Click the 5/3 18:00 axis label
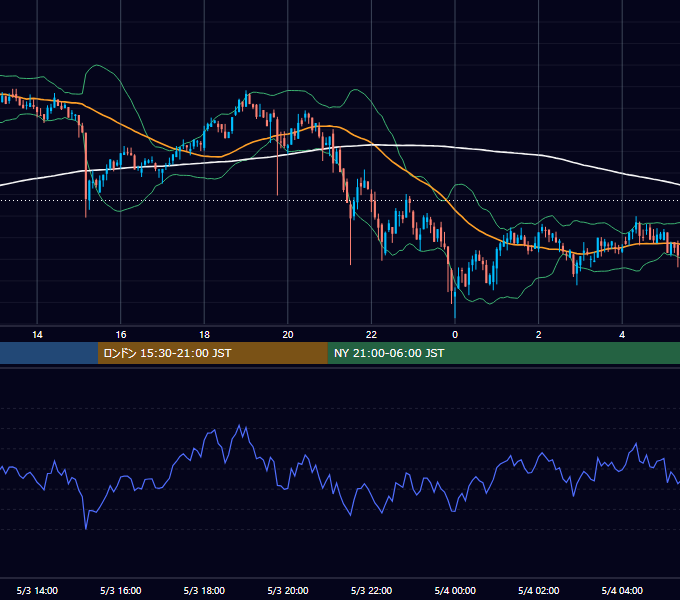Screen dimensions: 680x600 [204, 590]
